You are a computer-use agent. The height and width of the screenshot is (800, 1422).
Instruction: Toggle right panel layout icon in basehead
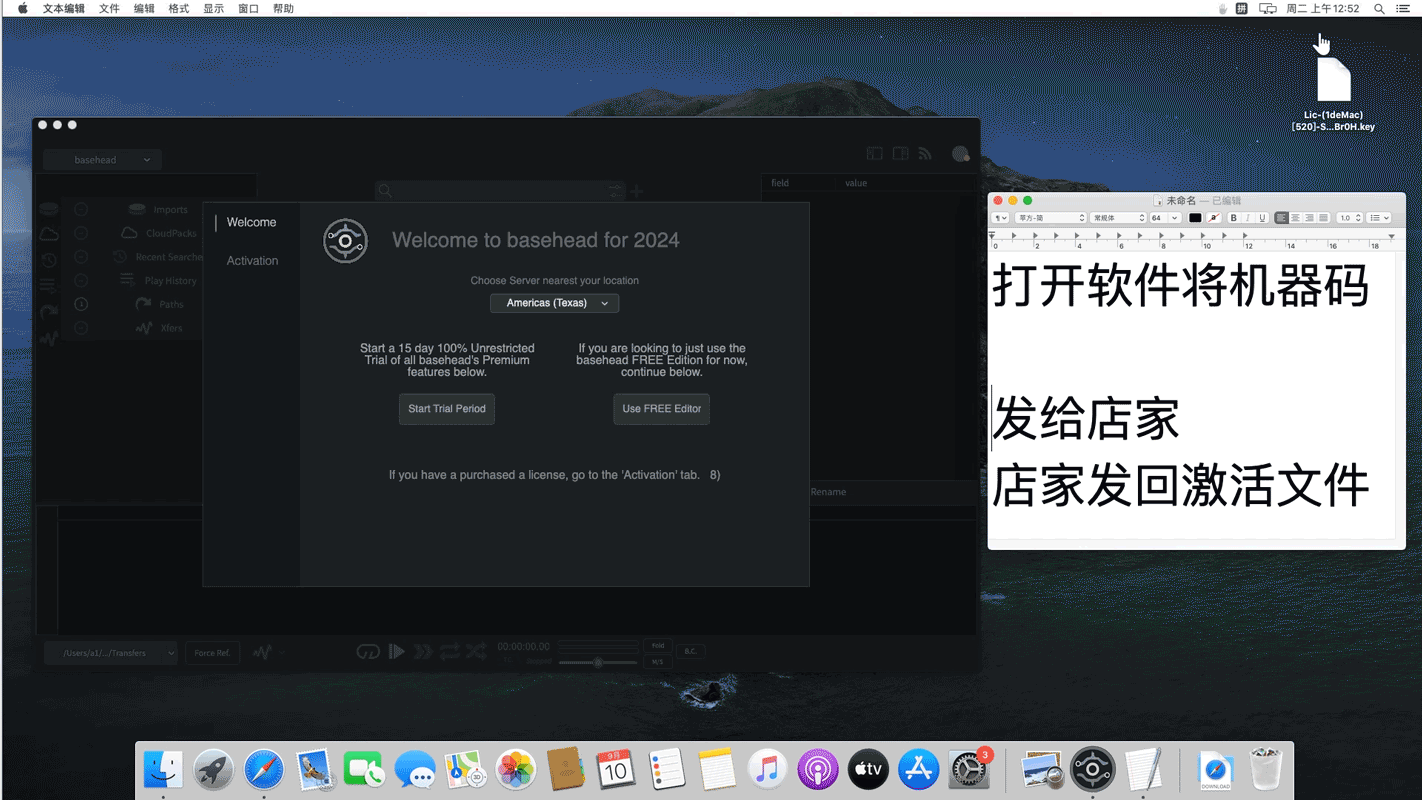900,154
